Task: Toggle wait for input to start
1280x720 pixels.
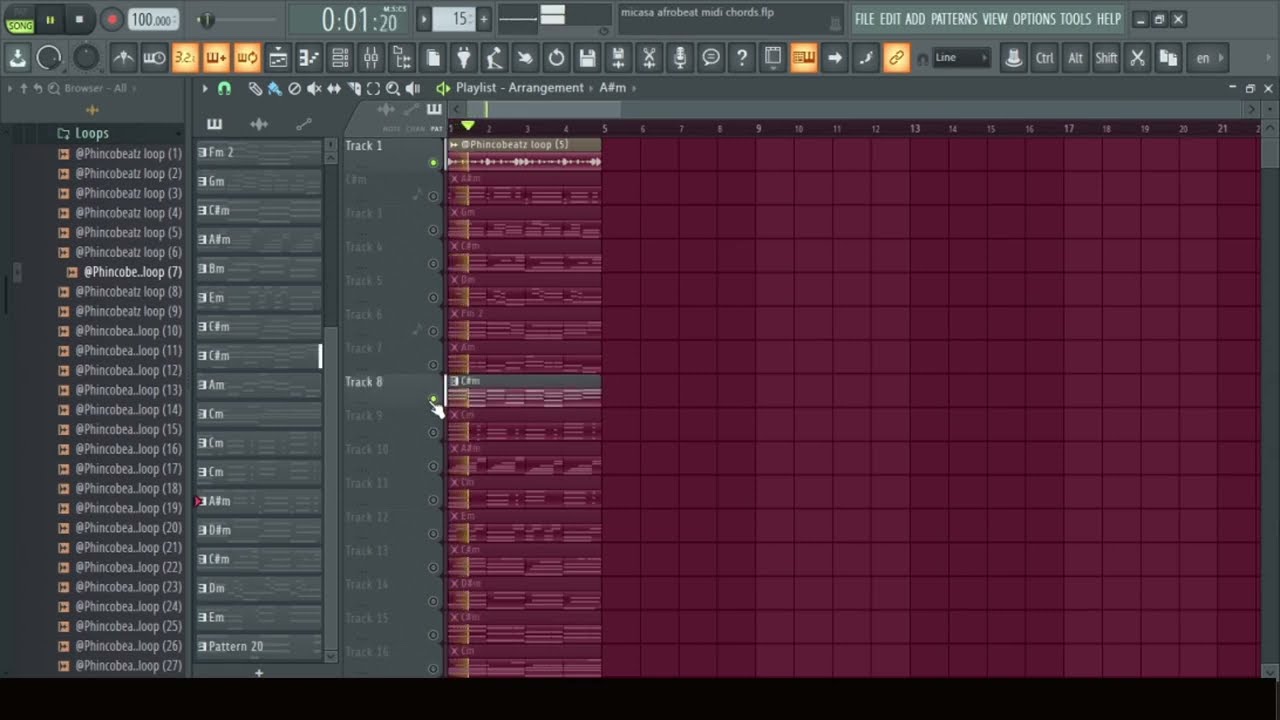Action: pyautogui.click(x=154, y=58)
